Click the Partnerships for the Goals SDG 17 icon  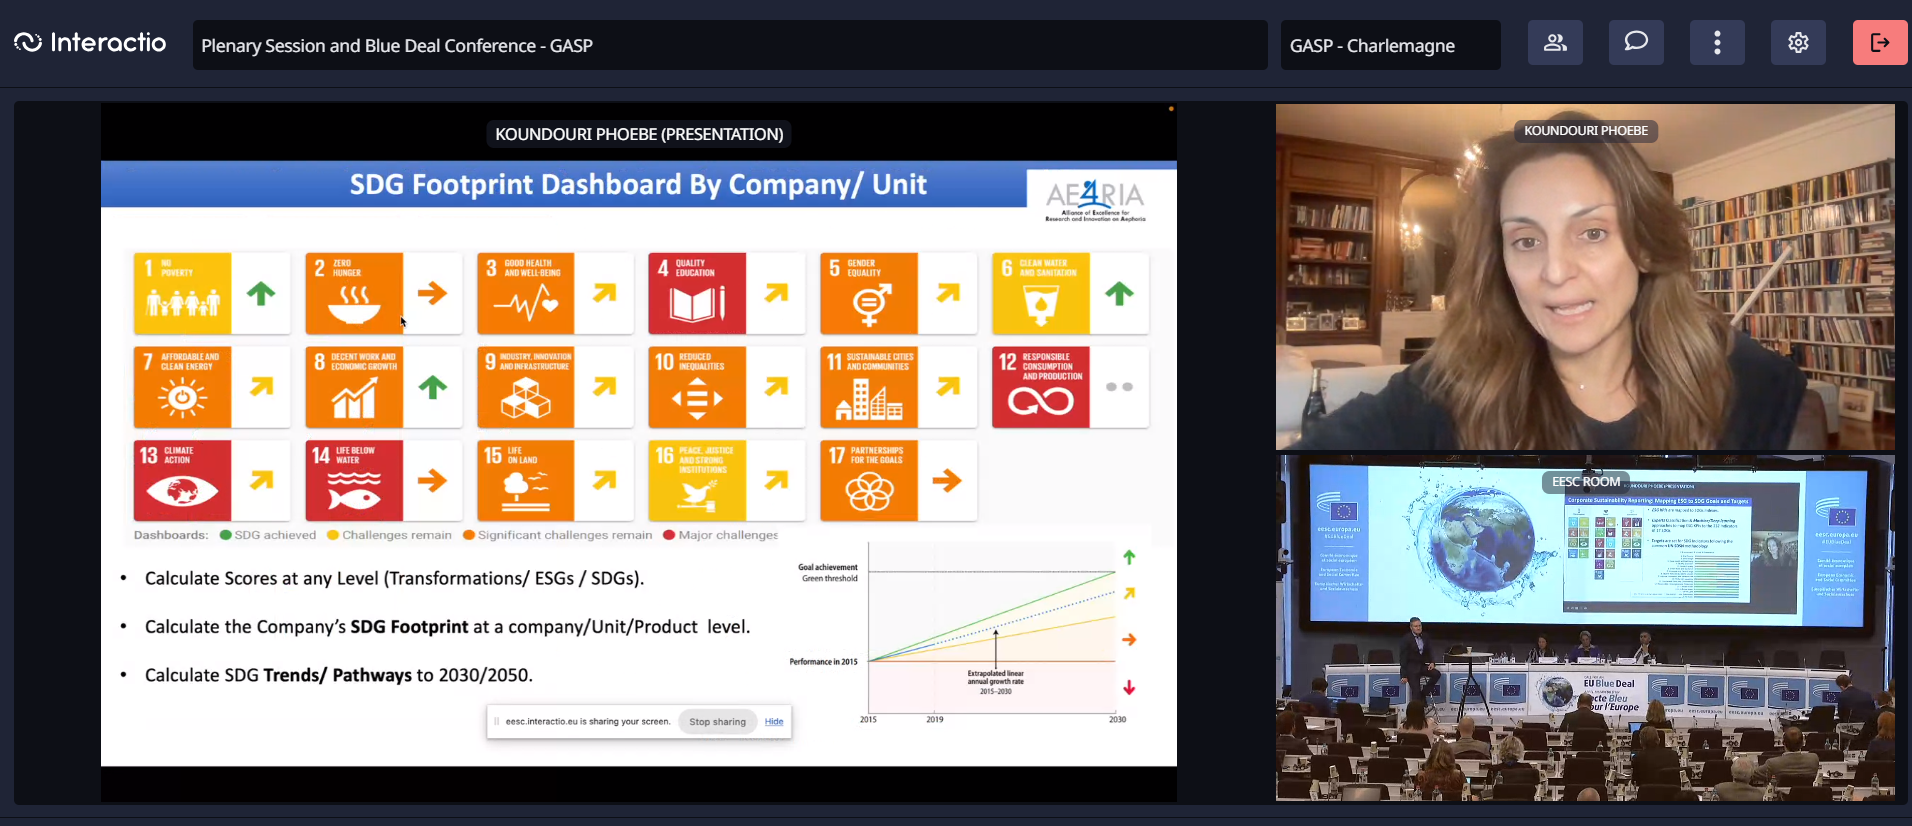(x=869, y=481)
